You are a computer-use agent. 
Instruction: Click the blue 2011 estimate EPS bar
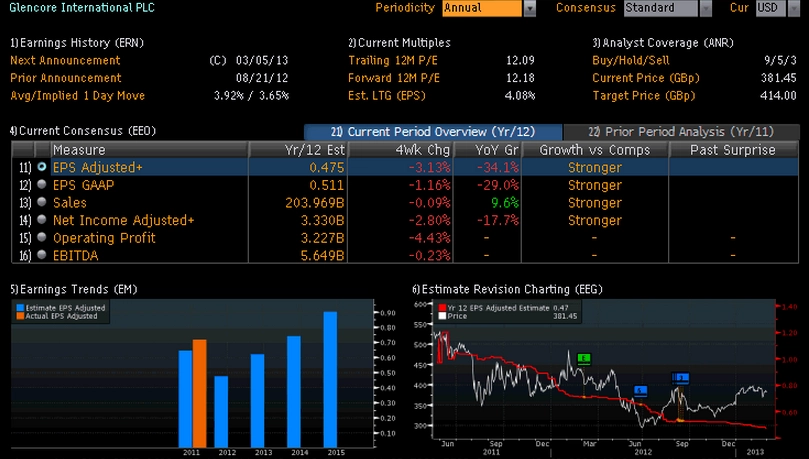[185, 399]
